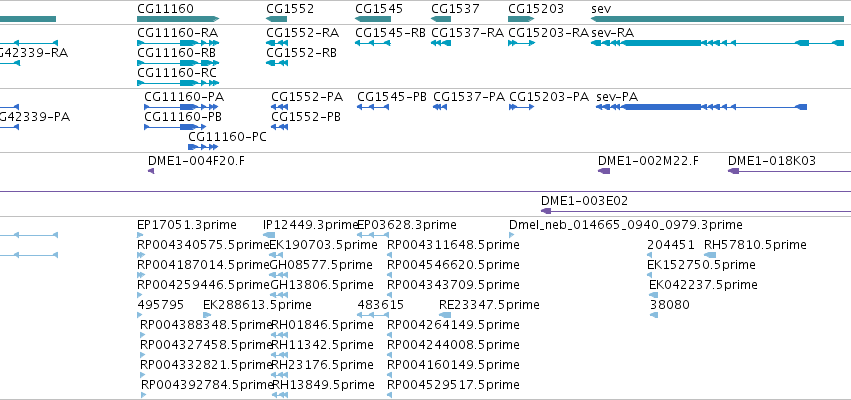The image size is (851, 400).
Task: Click the EK152750.5prime label
Action: 701,265
